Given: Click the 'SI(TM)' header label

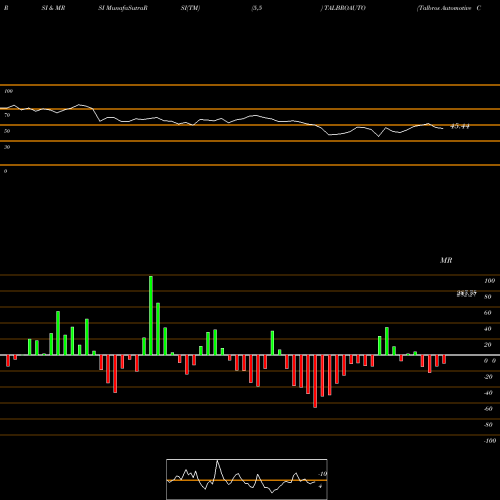Looking at the screenshot, I should coord(190,8).
